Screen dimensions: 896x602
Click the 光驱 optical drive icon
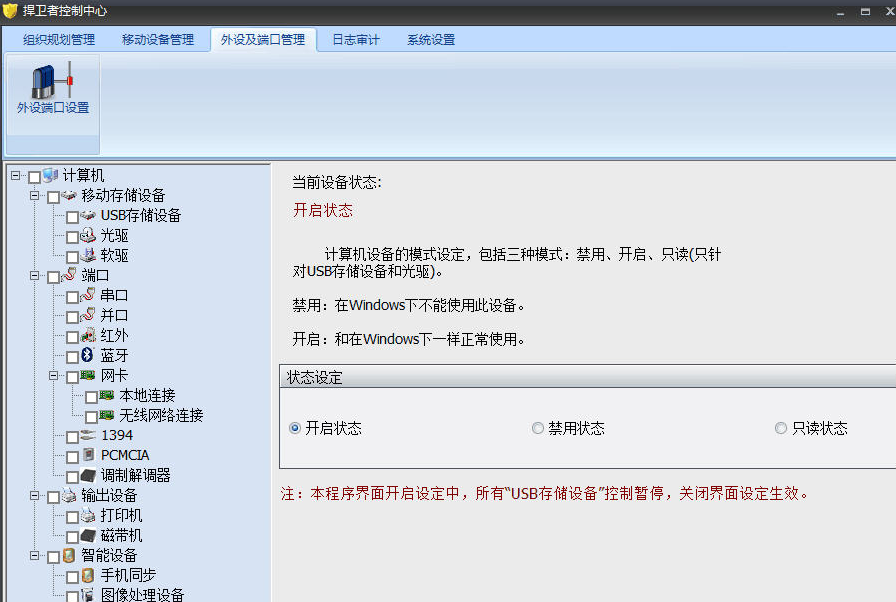(x=89, y=235)
